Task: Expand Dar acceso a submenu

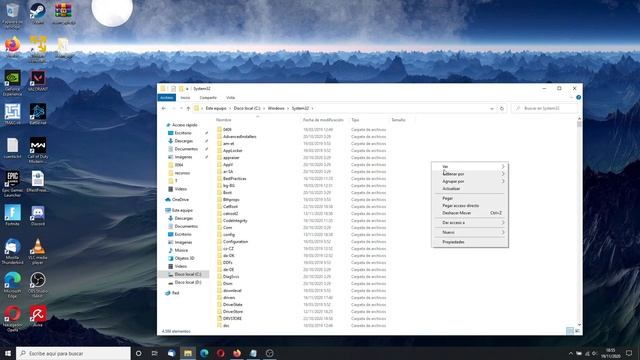Action: click(470, 223)
